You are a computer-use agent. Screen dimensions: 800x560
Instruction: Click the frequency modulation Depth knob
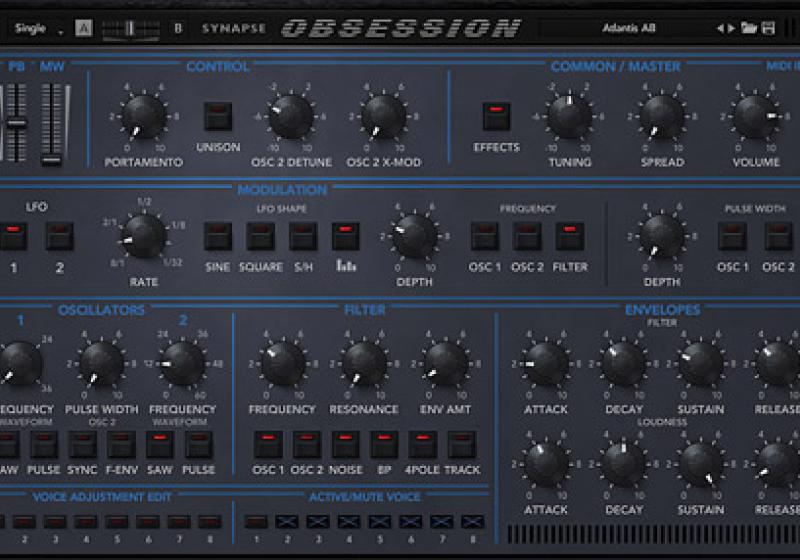(x=414, y=236)
